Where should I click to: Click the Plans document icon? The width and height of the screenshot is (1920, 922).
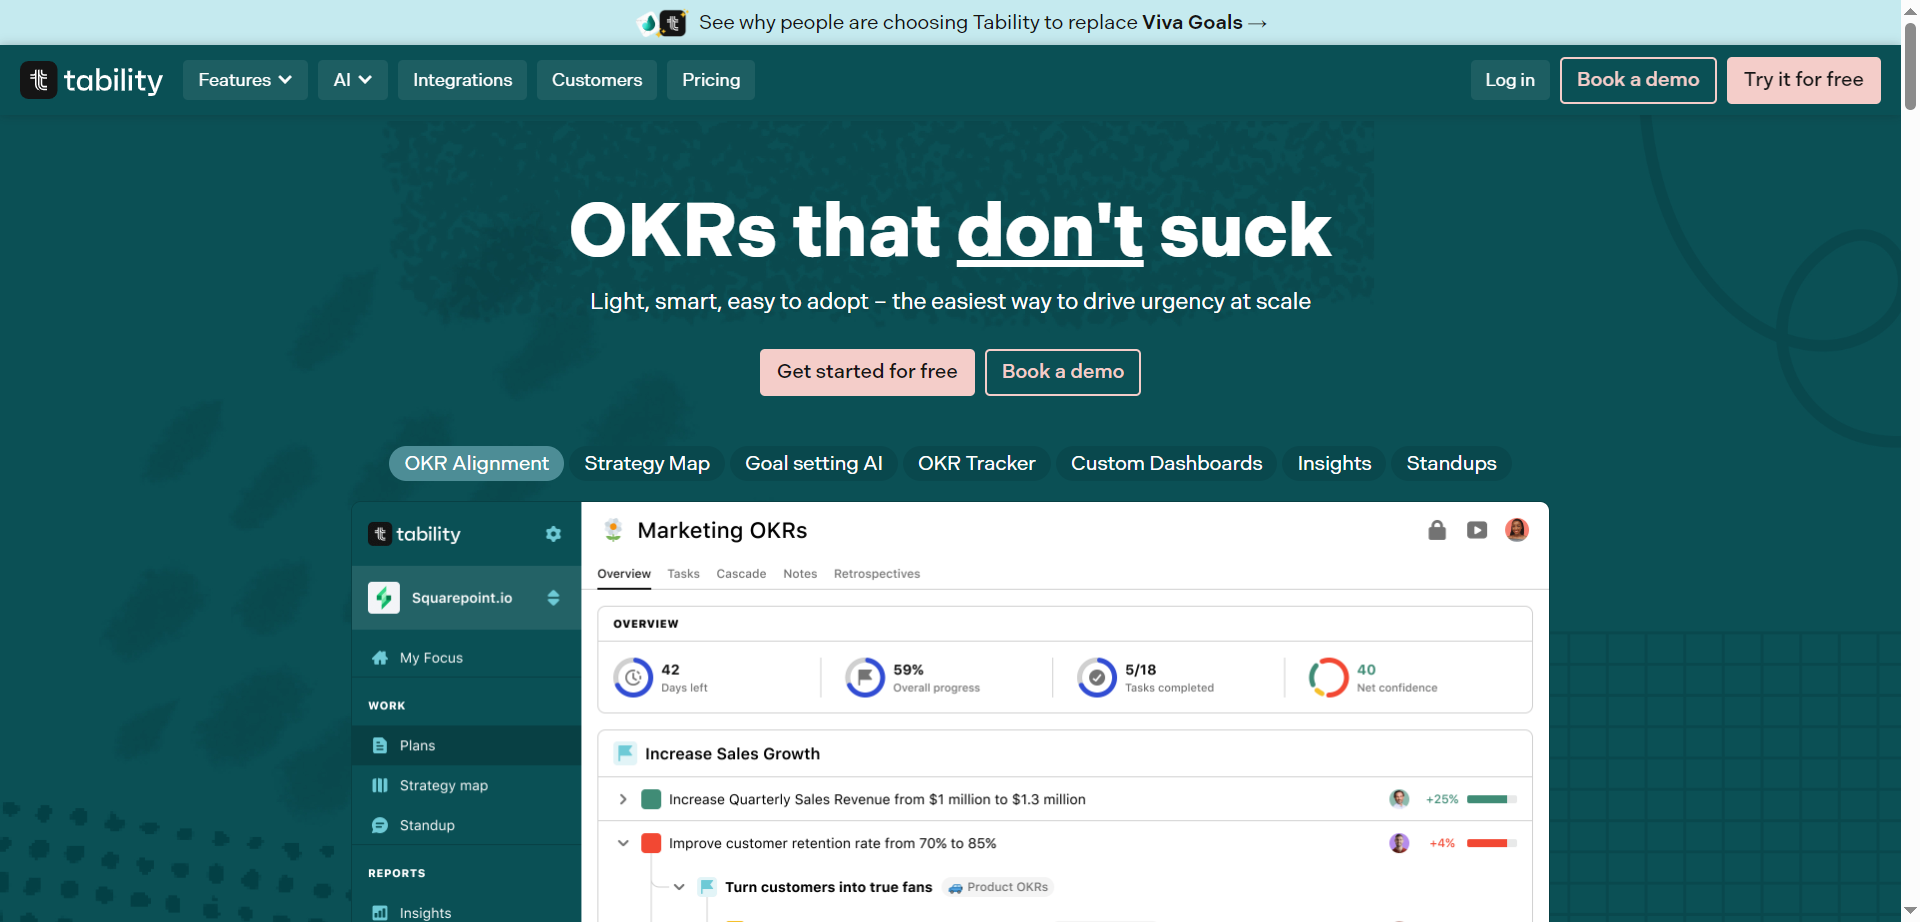click(380, 746)
